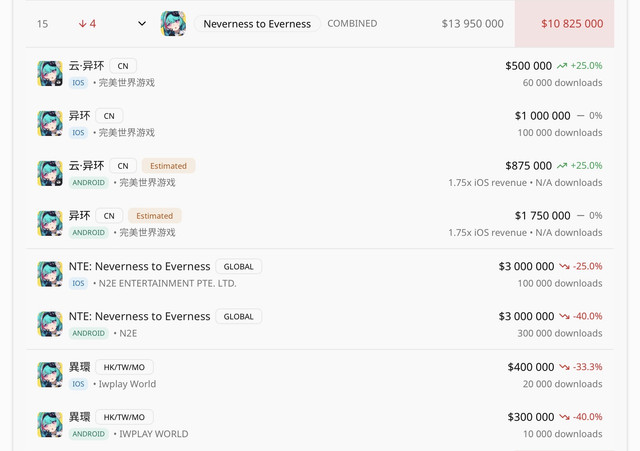This screenshot has width=640, height=451.
Task: Click the CN tag on 云·异环 iOS row
Action: [123, 66]
